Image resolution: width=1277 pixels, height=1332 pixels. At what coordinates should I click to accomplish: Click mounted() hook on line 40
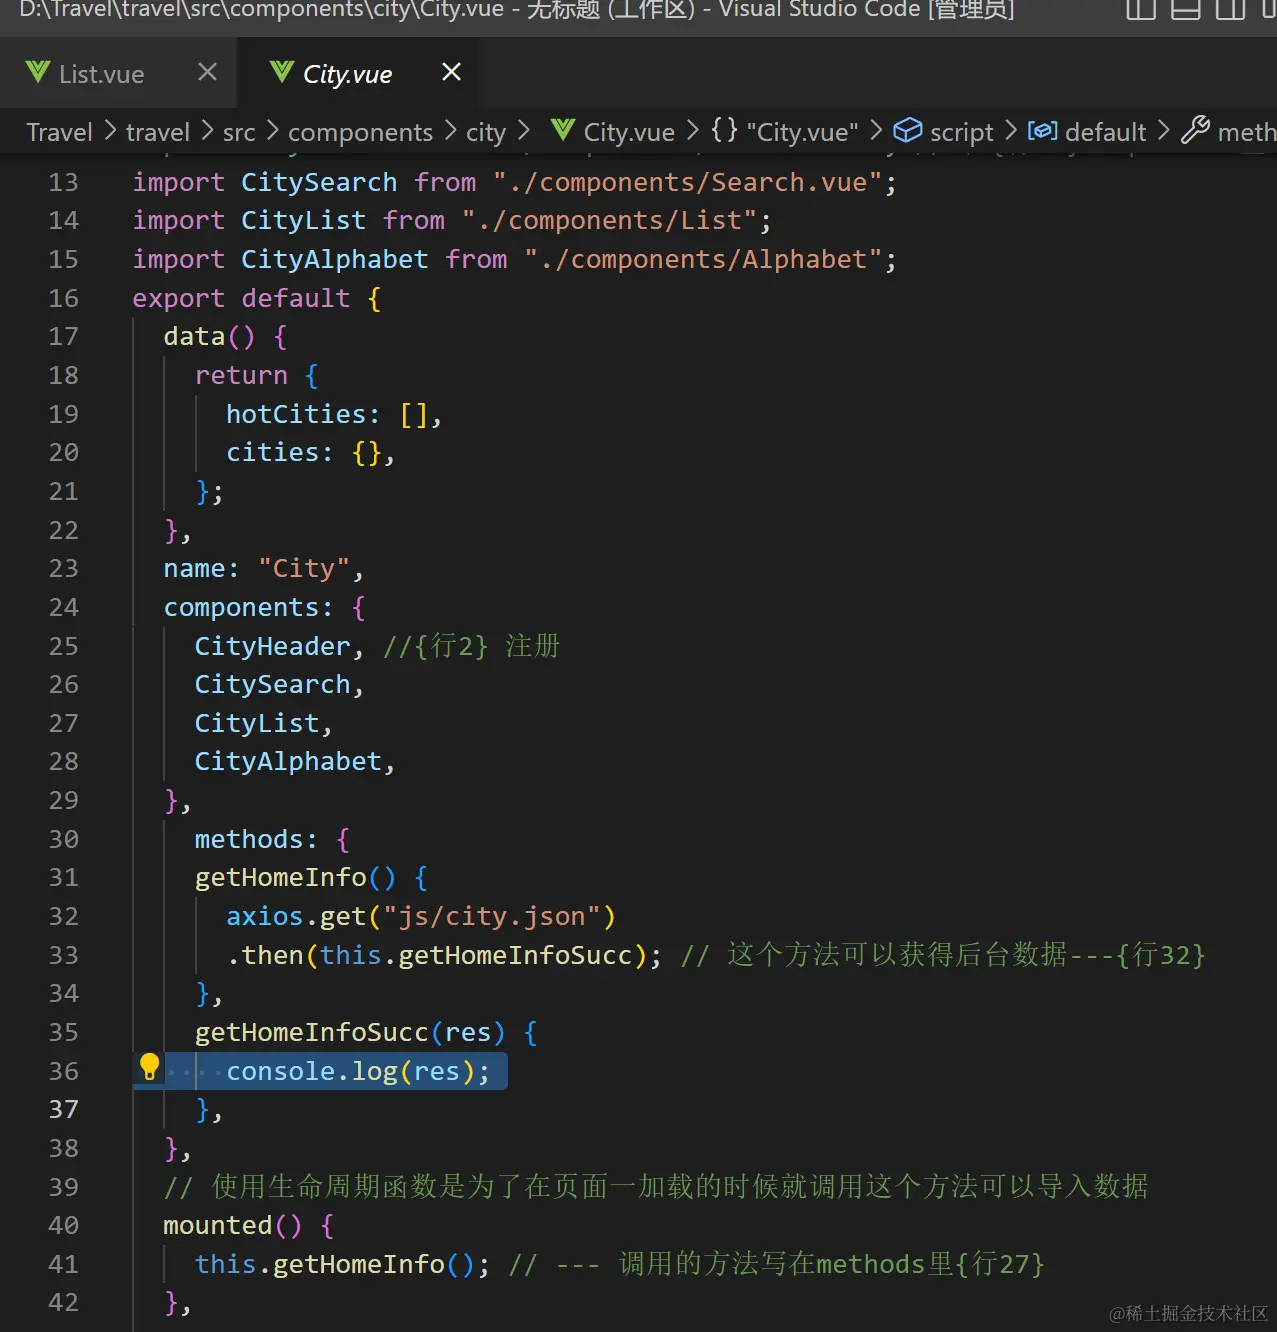[x=233, y=1225]
